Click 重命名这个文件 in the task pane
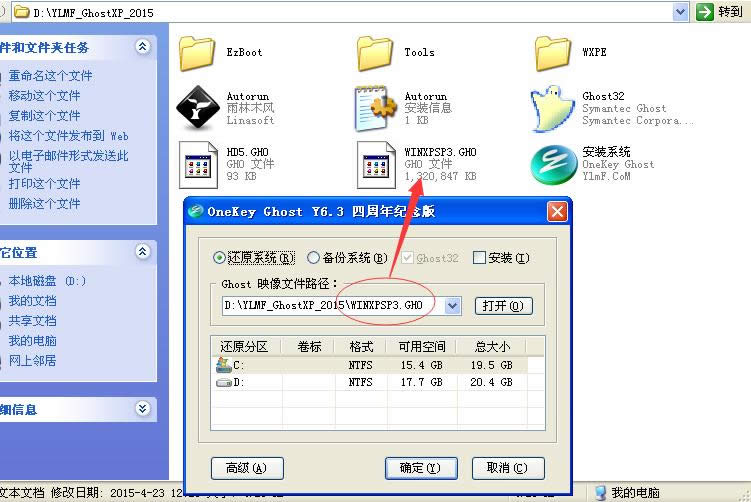The height and width of the screenshot is (502, 751). [x=50, y=76]
